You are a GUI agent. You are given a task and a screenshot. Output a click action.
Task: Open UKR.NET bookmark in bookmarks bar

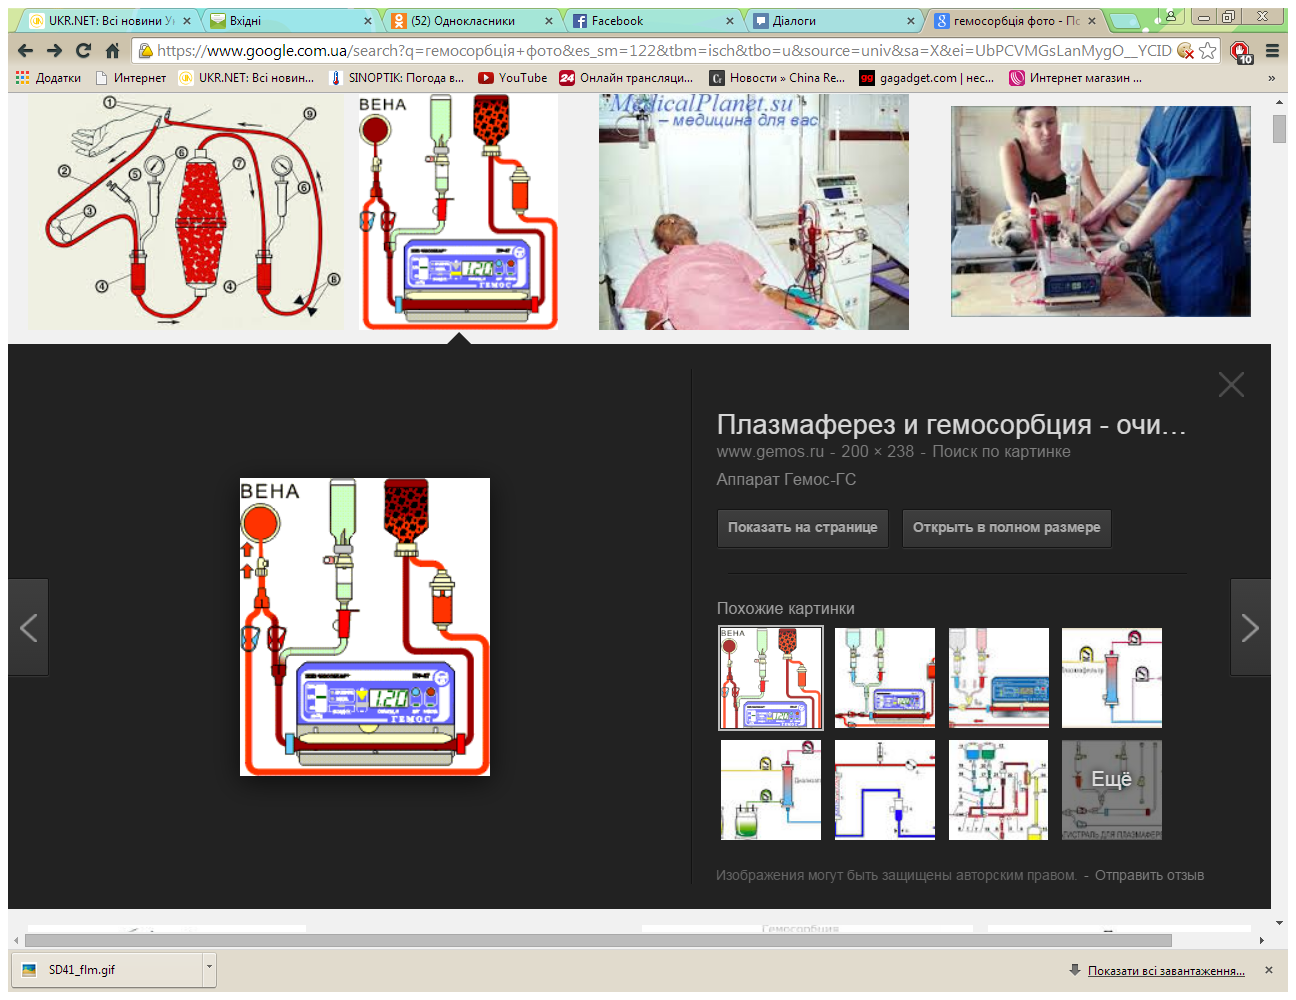pos(247,77)
